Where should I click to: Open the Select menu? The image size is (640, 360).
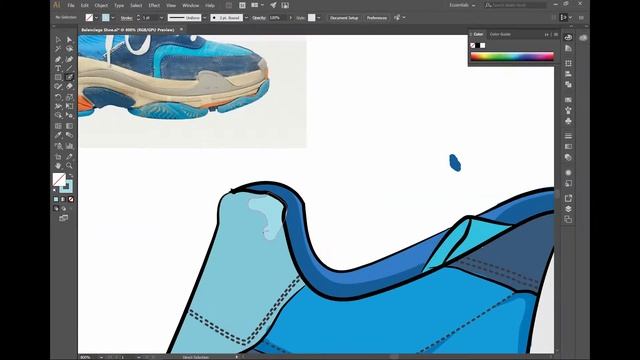(x=136, y=6)
